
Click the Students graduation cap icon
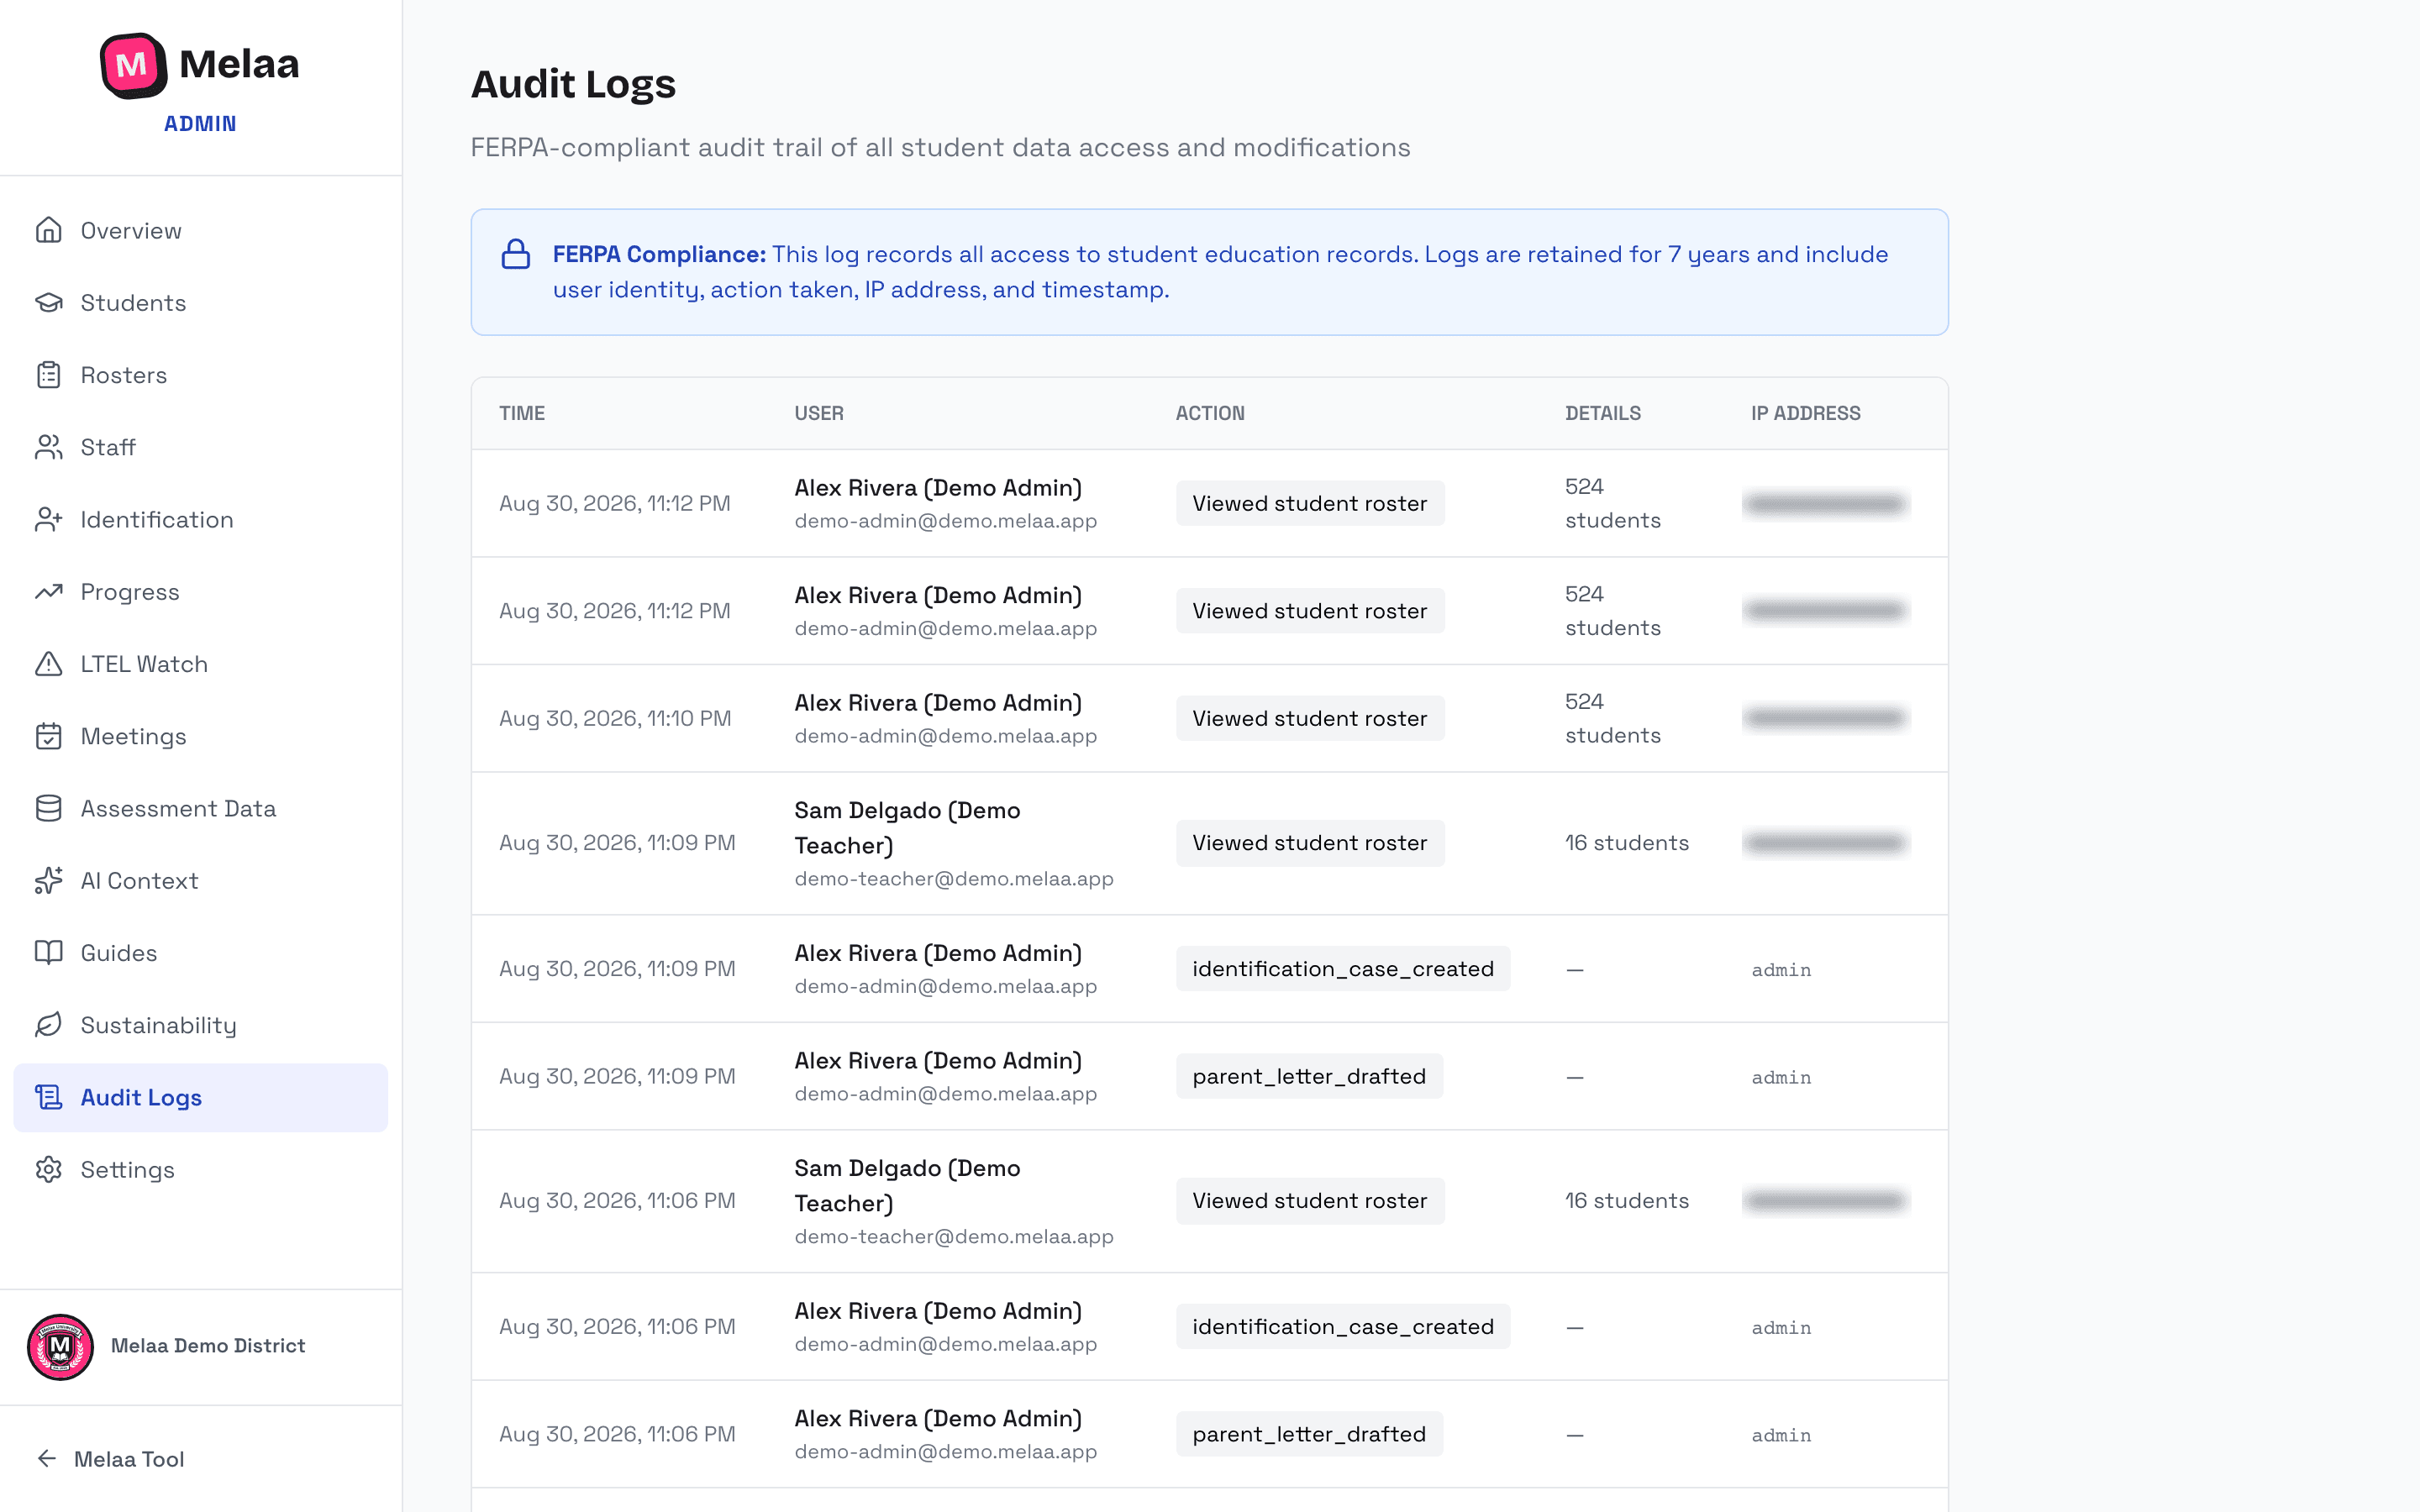48,302
